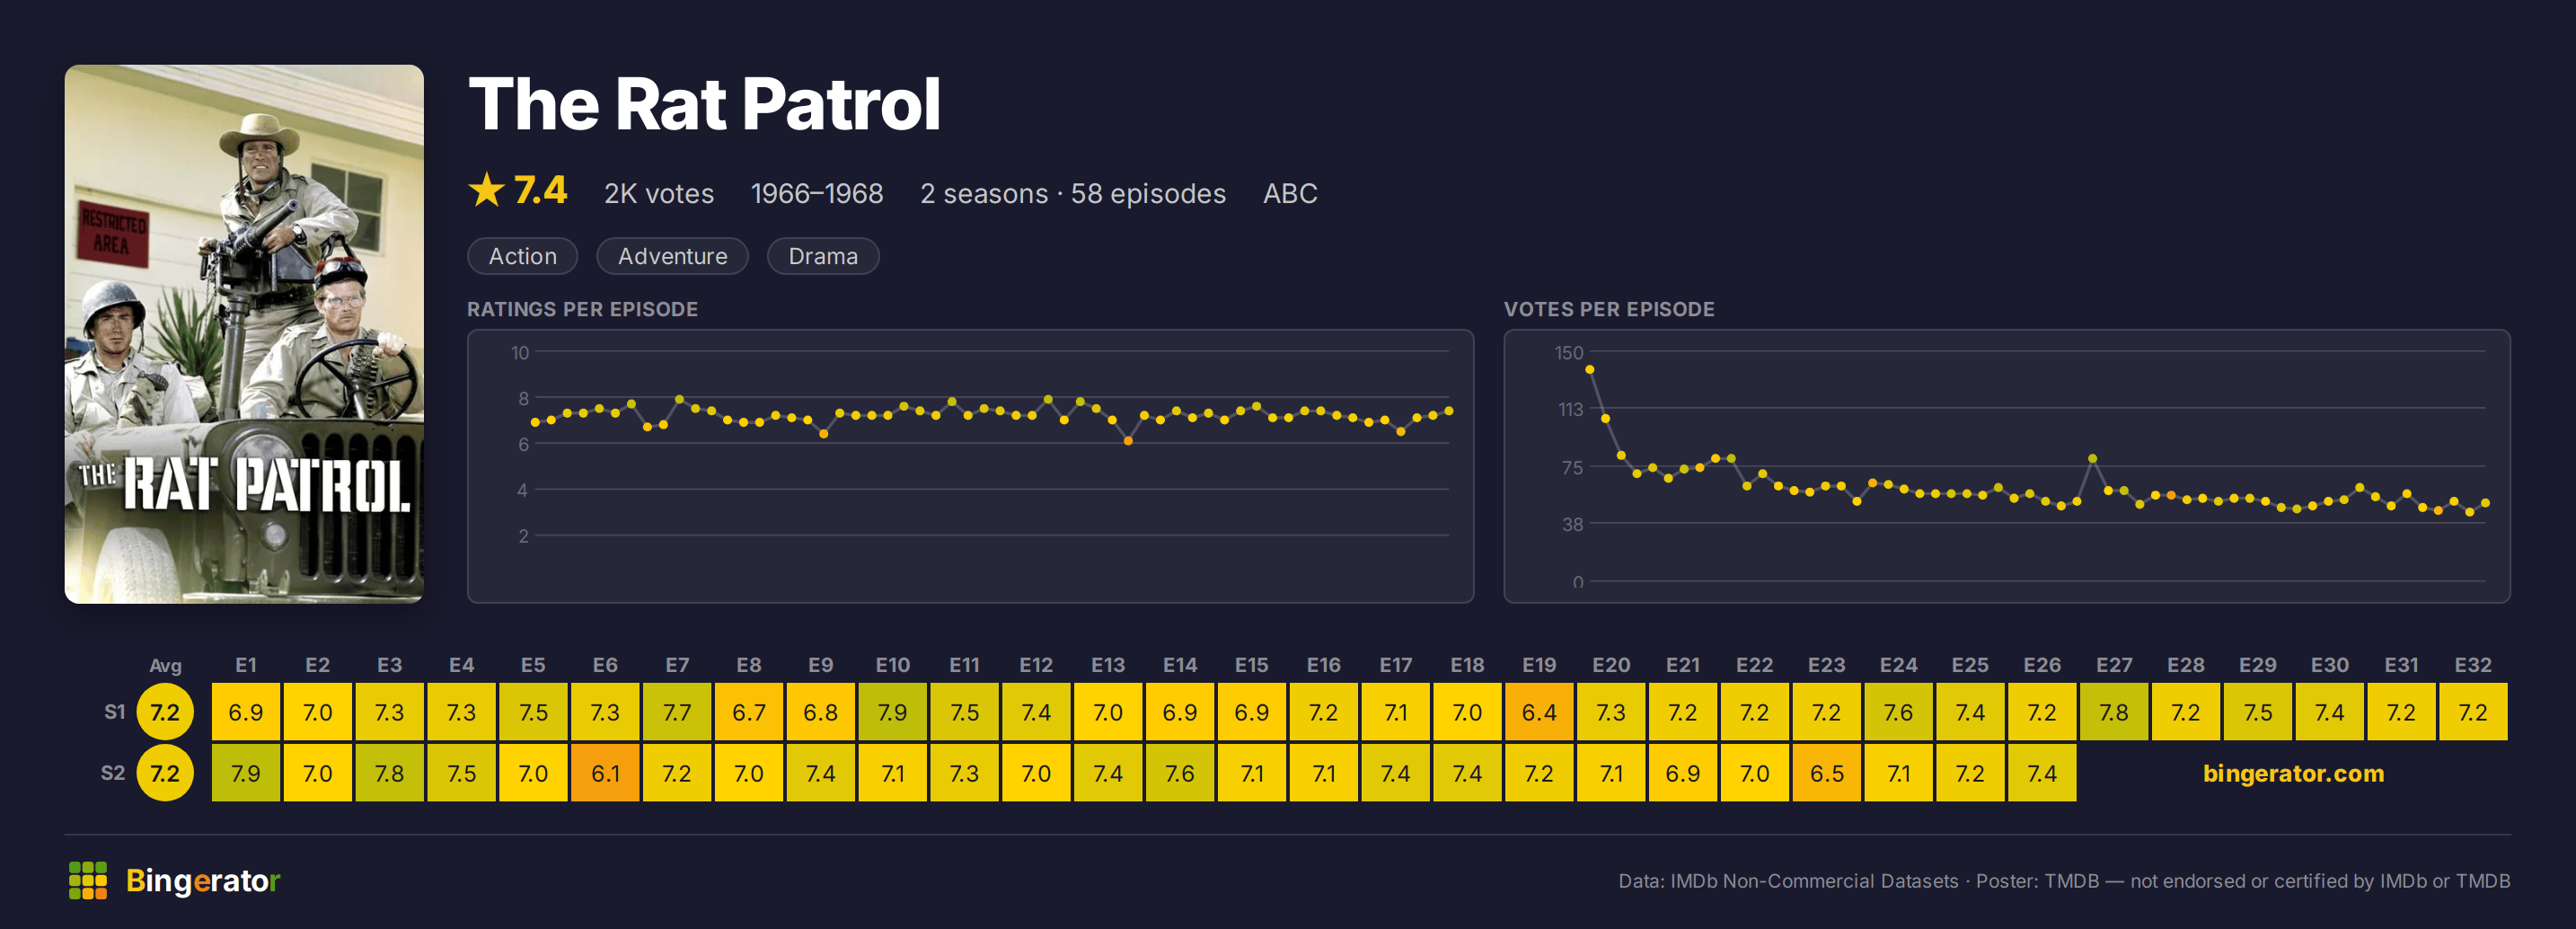Click the first point in votes chart
Viewport: 2576px width, 929px height.
click(x=1590, y=370)
